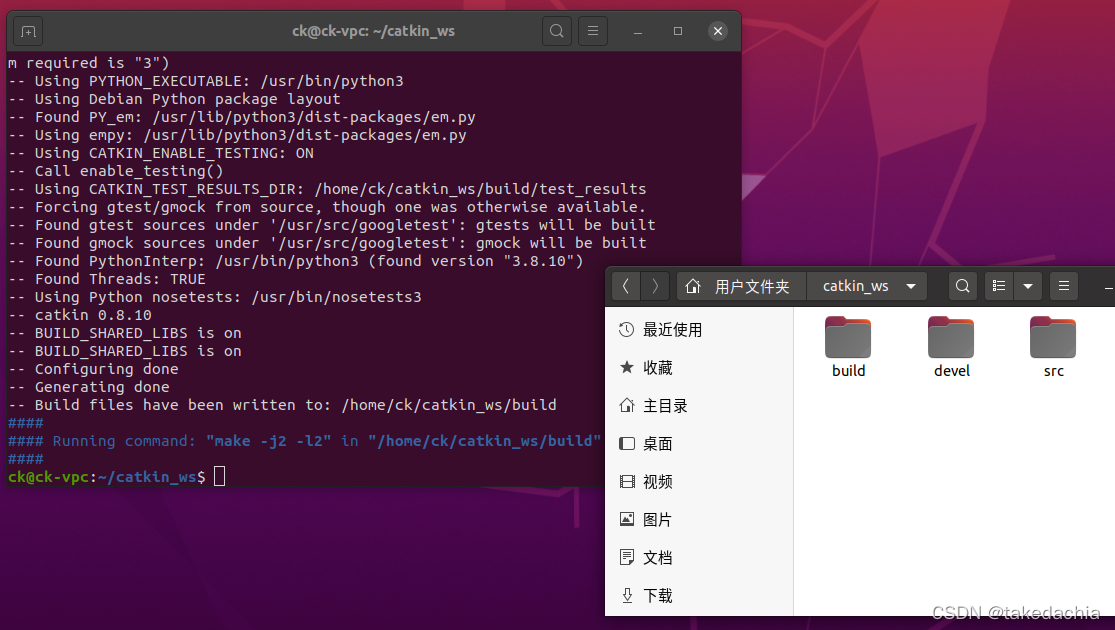This screenshot has width=1115, height=630.
Task: Expand the catkin_ws path dropdown
Action: coord(910,286)
